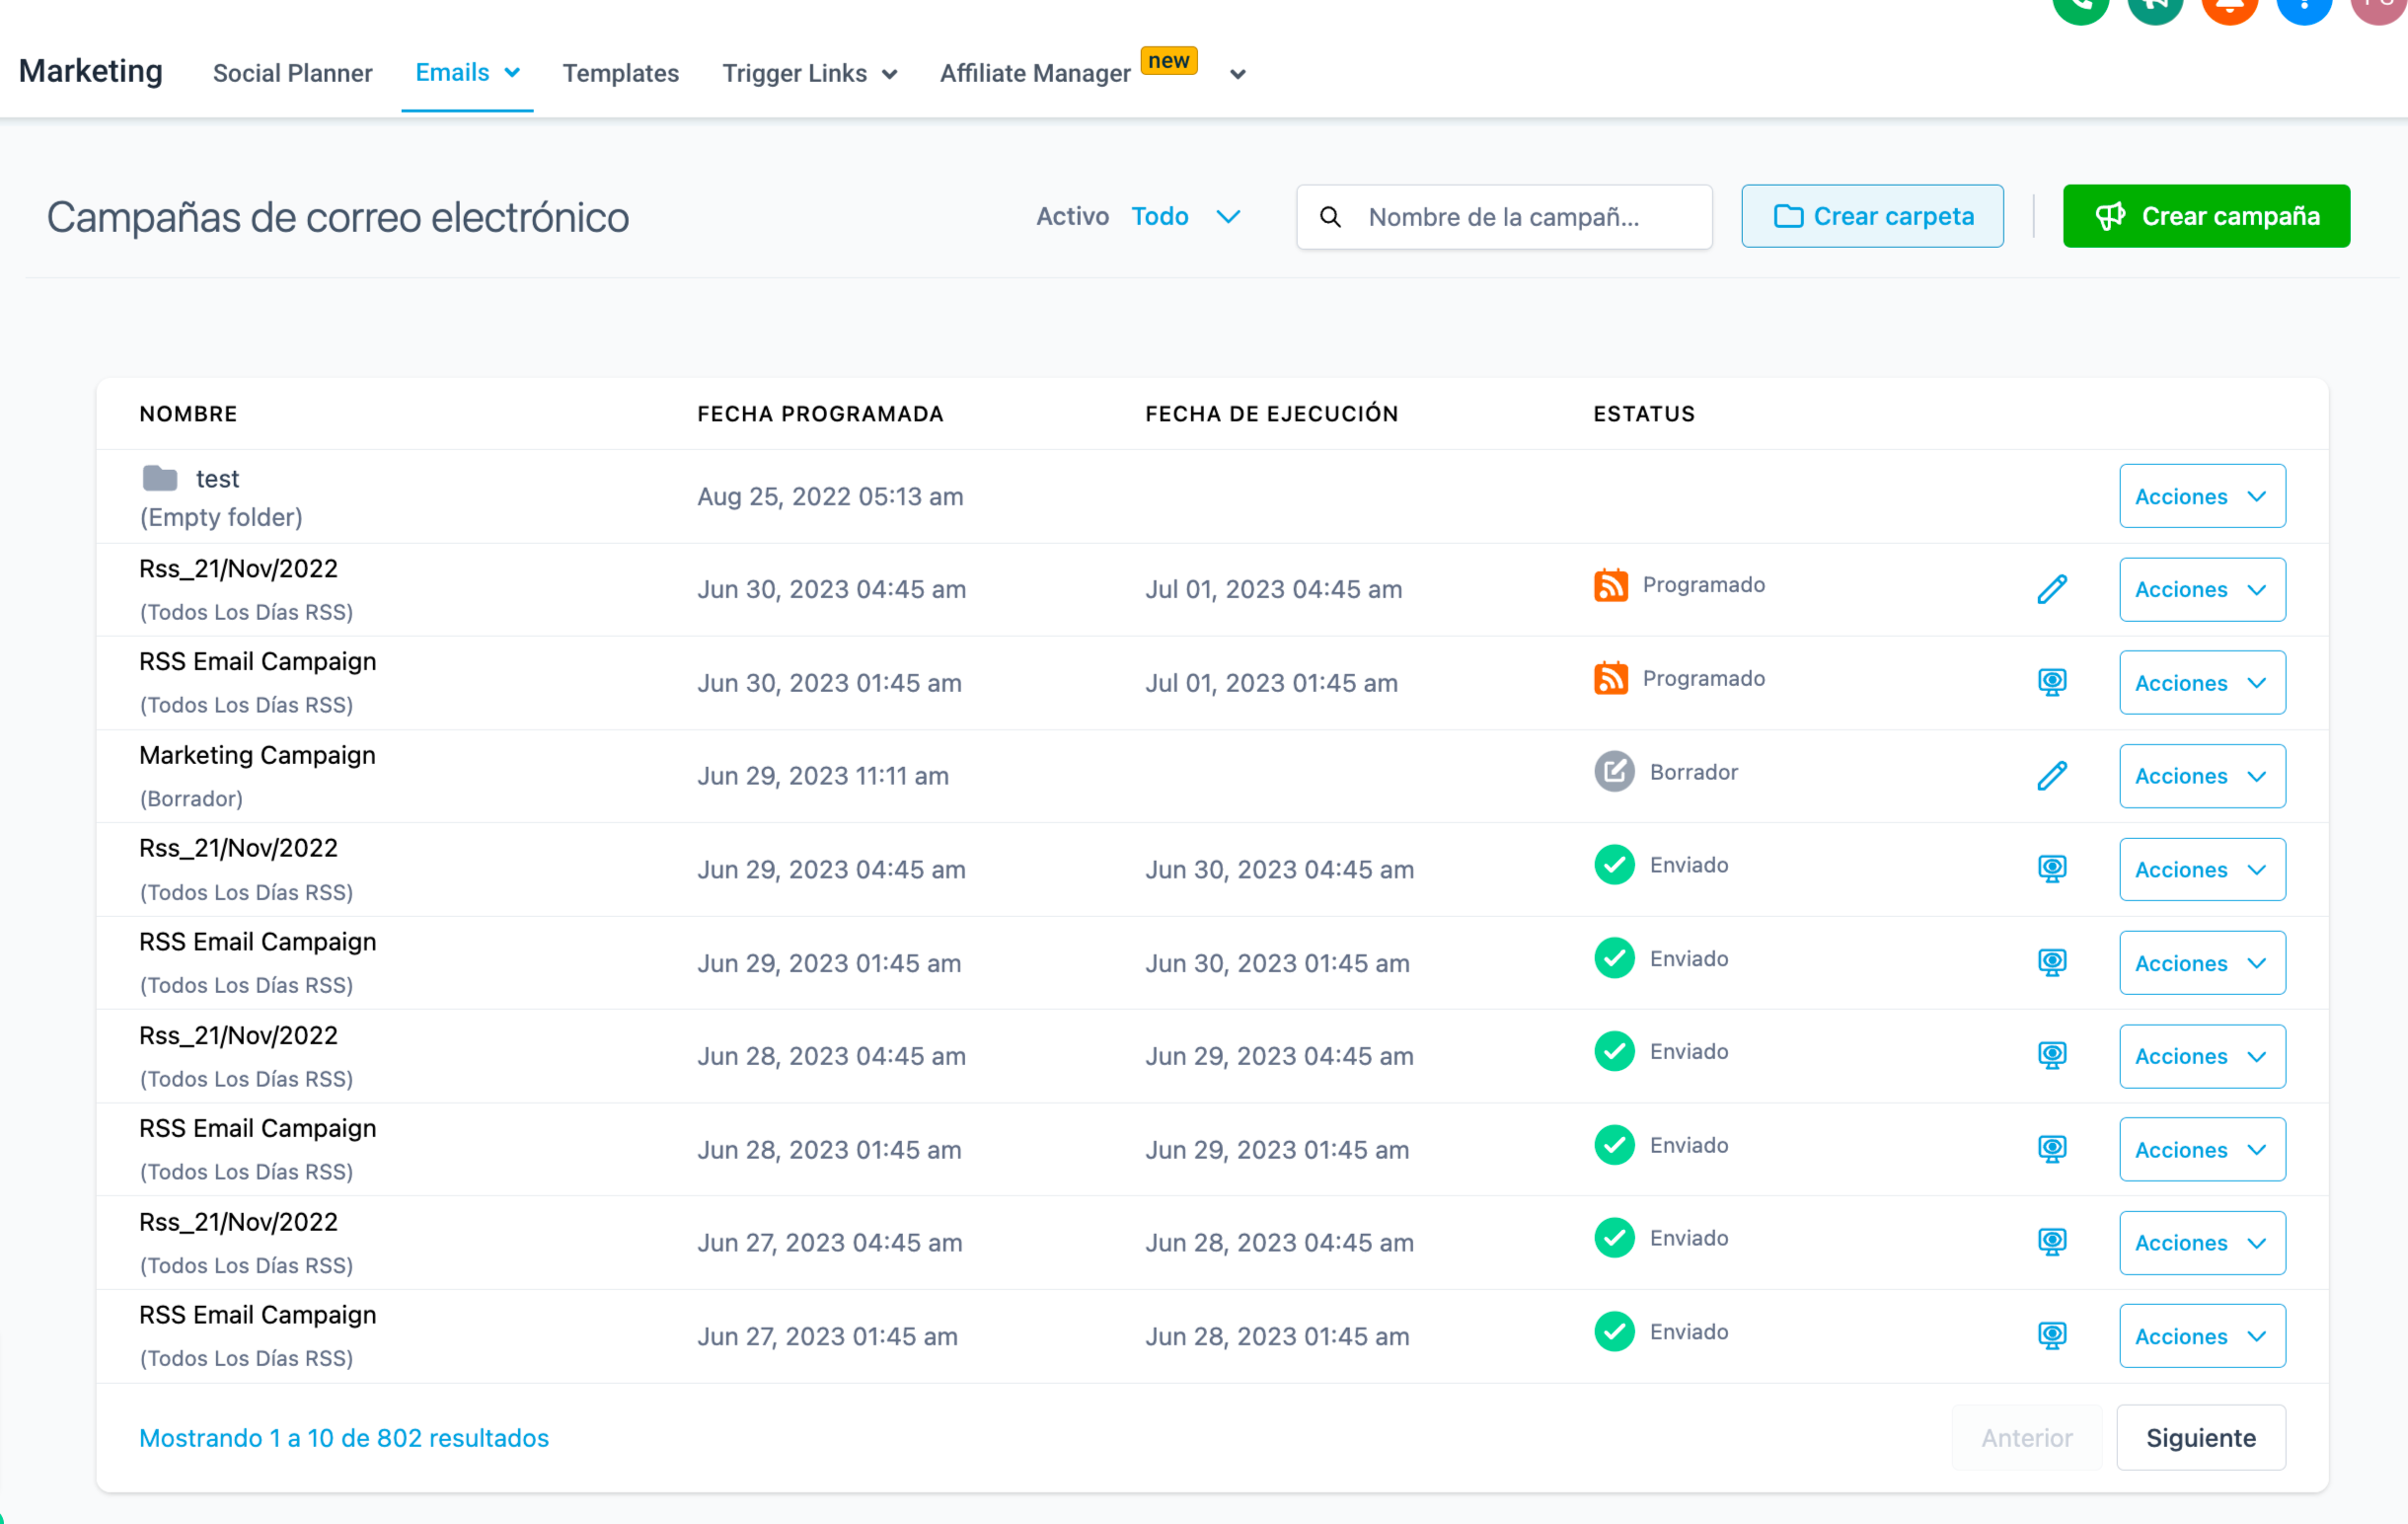Click Enviado check icon for Jun 27 04:45 row
Image resolution: width=2408 pixels, height=1524 pixels.
click(1613, 1238)
